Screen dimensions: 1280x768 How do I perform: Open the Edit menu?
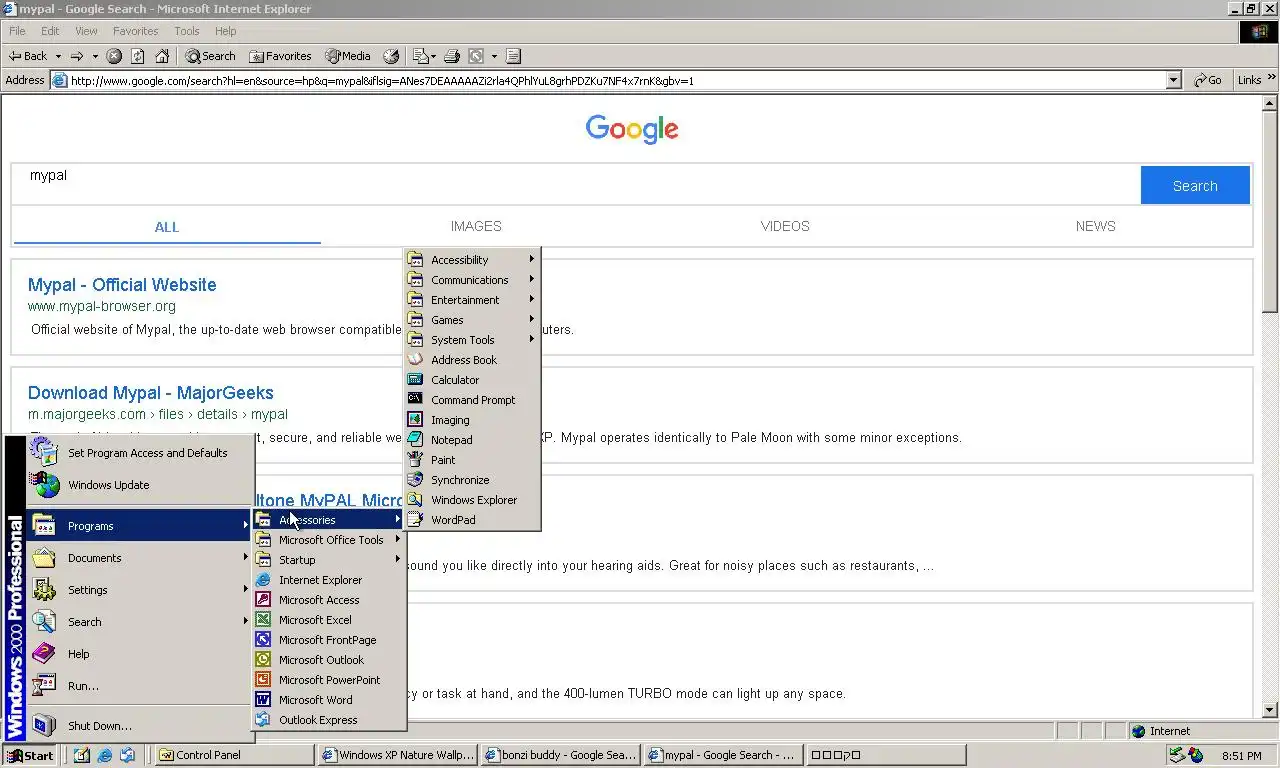coord(50,31)
